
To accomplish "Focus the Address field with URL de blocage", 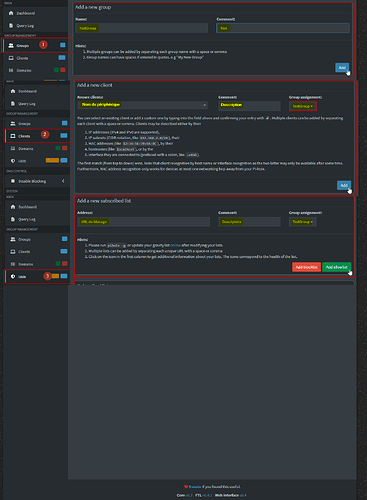I will [x=143, y=222].
